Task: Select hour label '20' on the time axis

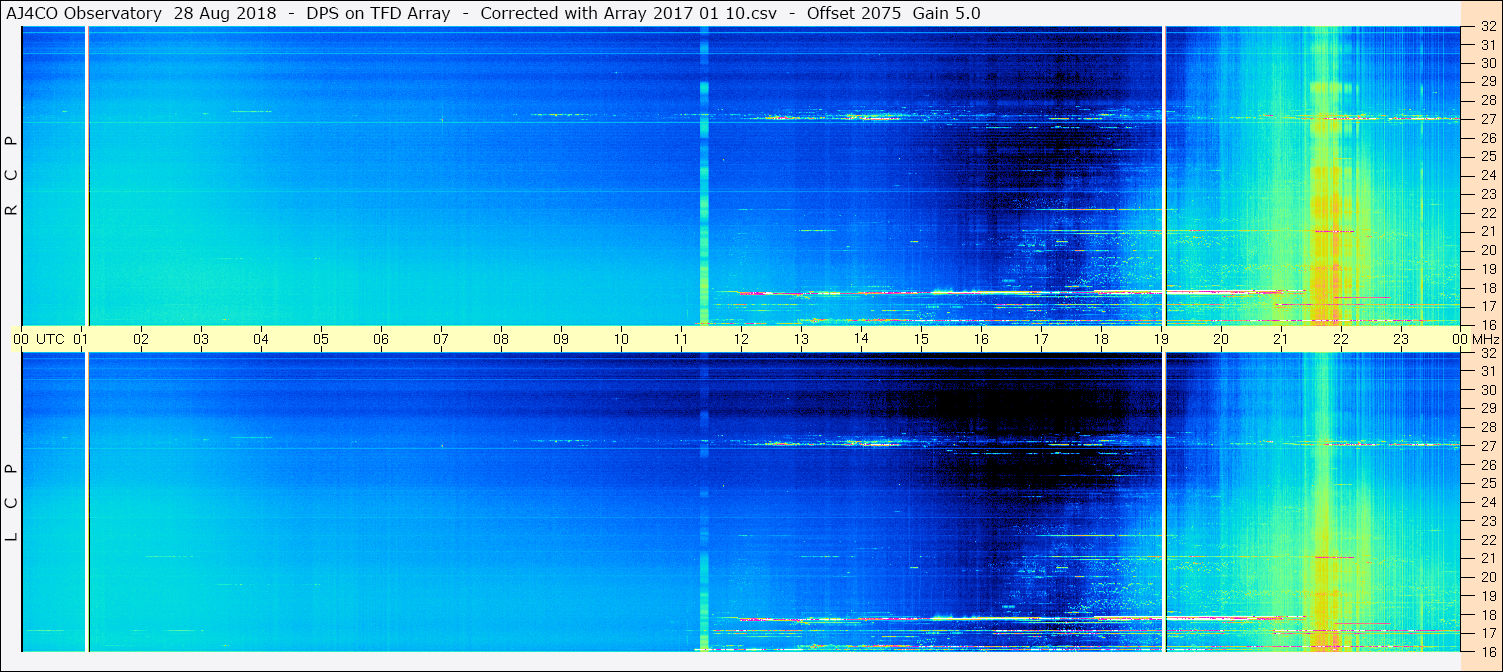Action: tap(1221, 339)
